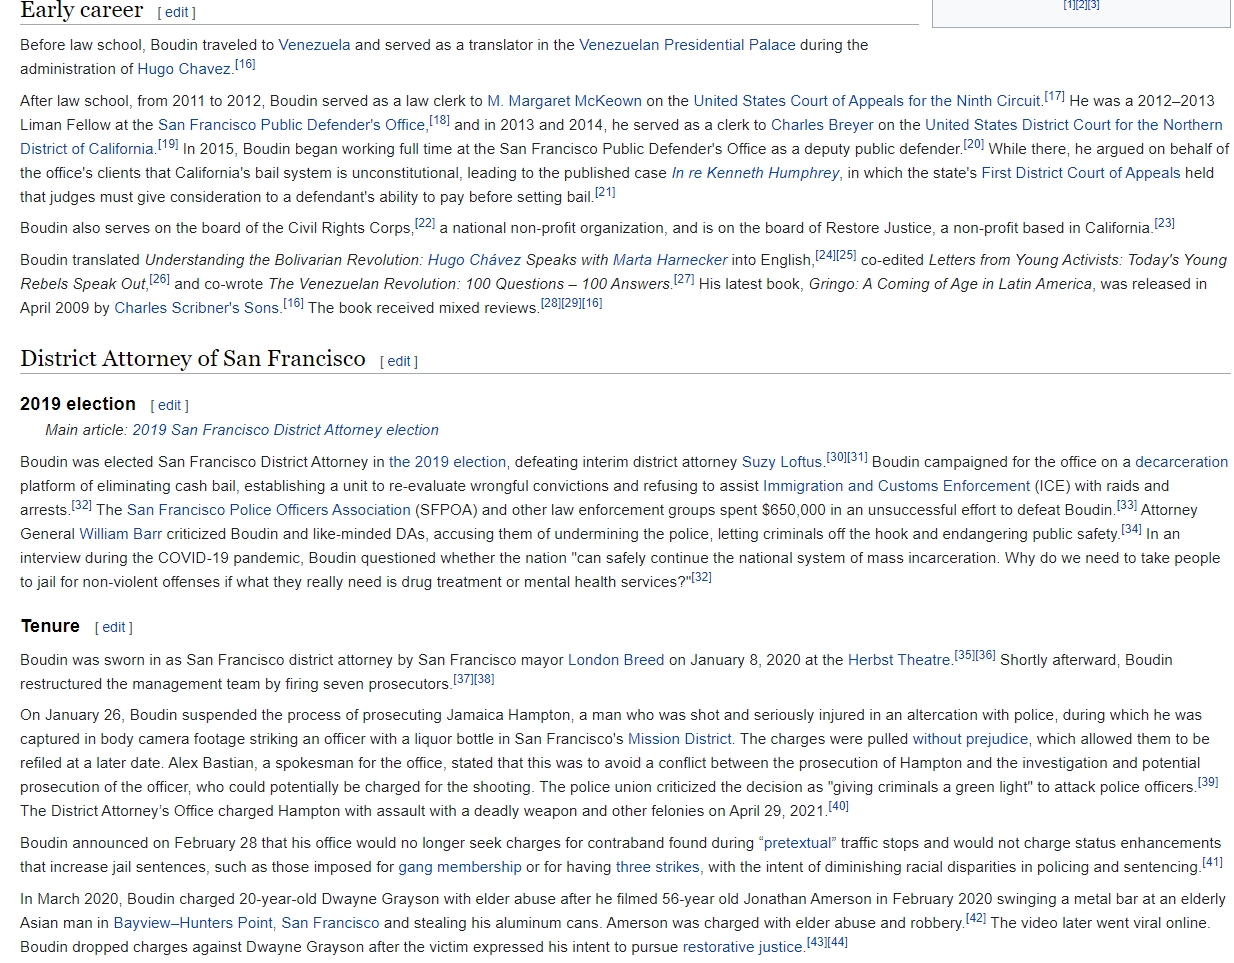Jump to citation 17
Viewport: 1234px width, 963px height.
(1054, 97)
